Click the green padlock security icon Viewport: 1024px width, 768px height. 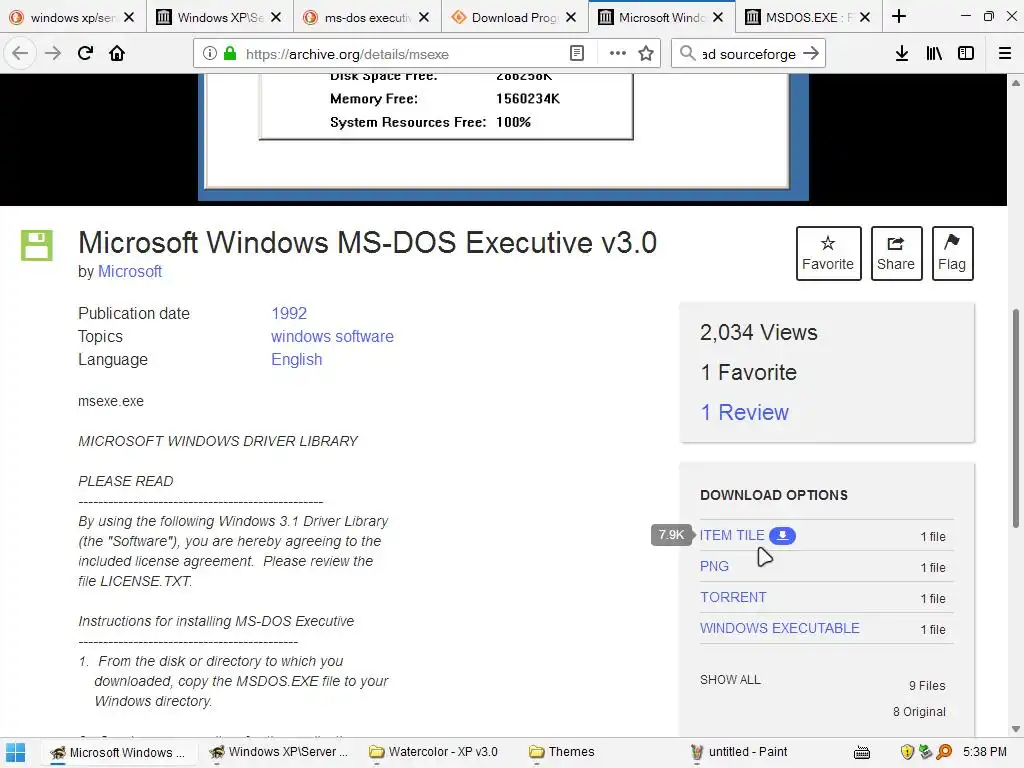click(230, 54)
